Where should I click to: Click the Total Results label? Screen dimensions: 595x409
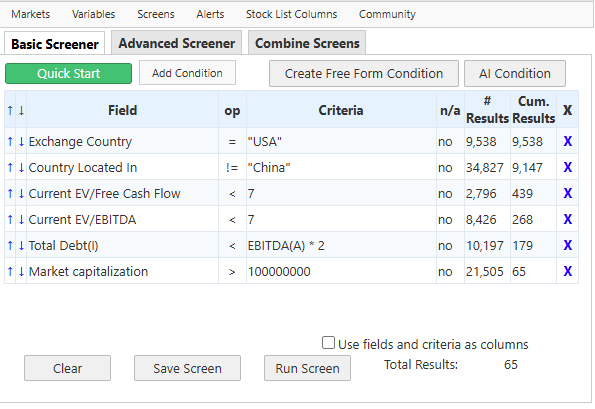[421, 364]
